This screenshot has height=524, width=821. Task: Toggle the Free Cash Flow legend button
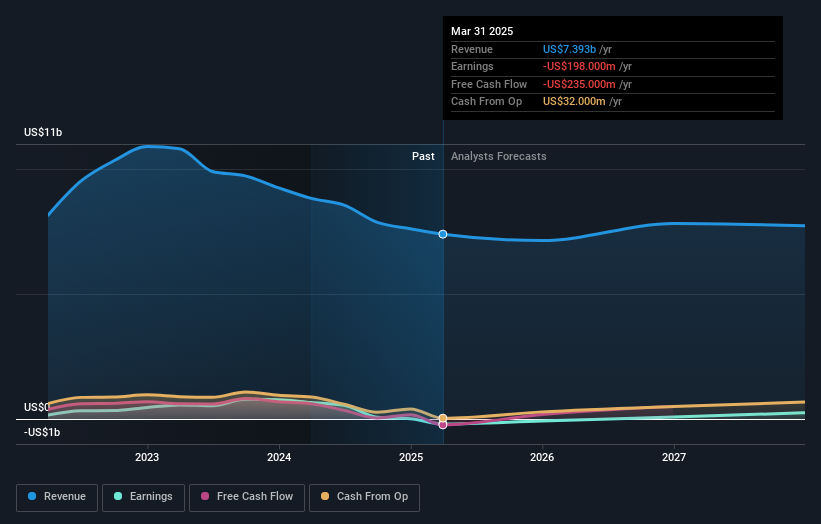click(x=247, y=497)
